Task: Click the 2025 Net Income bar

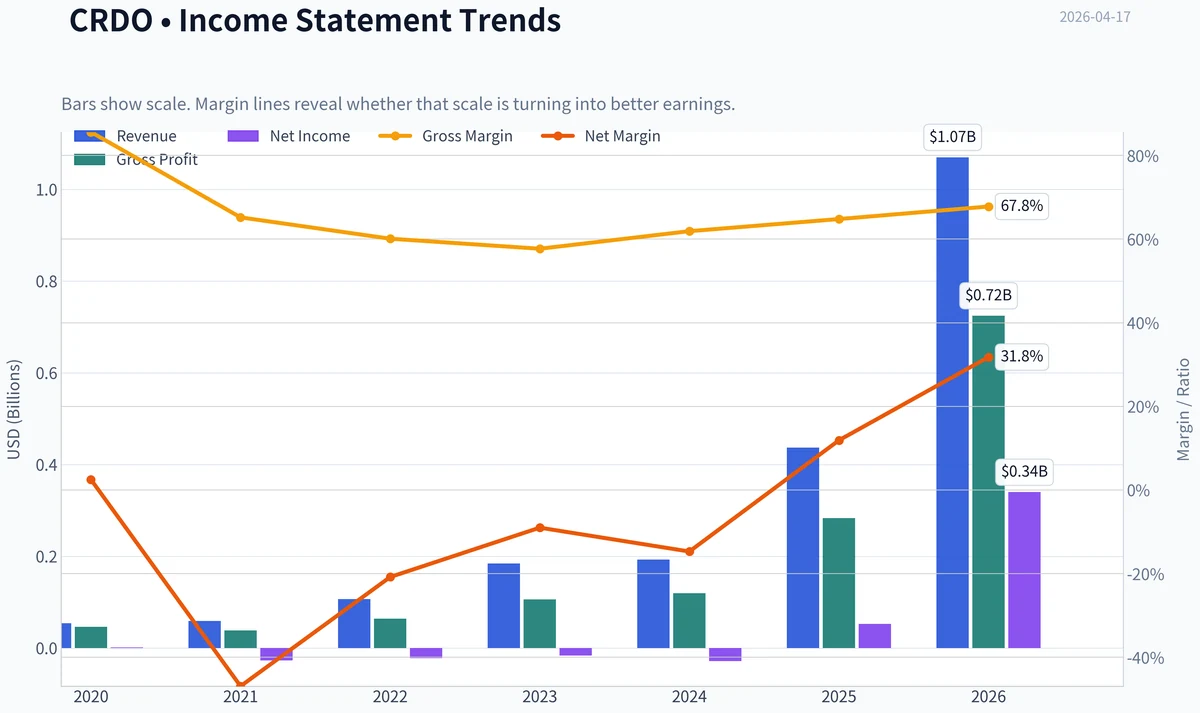Action: point(875,636)
